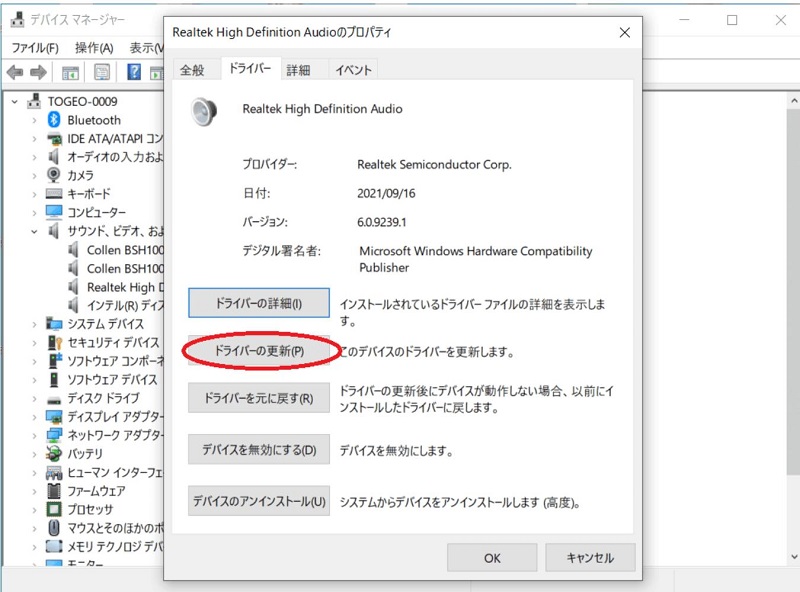Click デバイスを無効にする(D) button
Image resolution: width=800 pixels, height=592 pixels.
click(259, 449)
